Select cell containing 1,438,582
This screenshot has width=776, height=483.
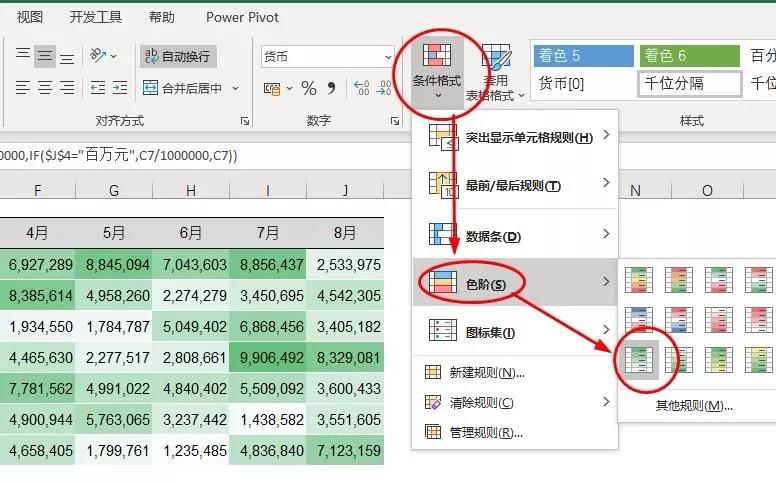click(x=268, y=420)
